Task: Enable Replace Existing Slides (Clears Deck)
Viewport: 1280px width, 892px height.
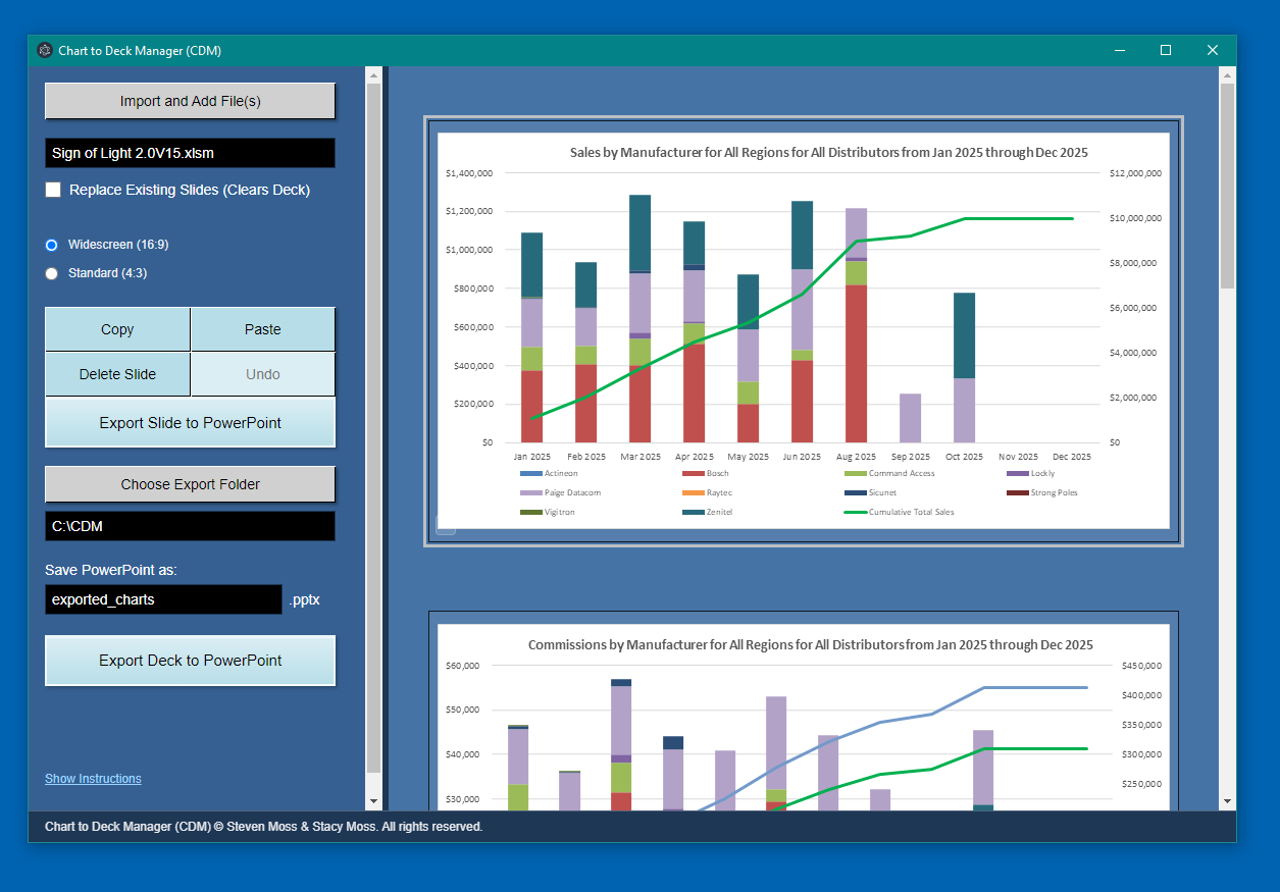Action: click(53, 189)
